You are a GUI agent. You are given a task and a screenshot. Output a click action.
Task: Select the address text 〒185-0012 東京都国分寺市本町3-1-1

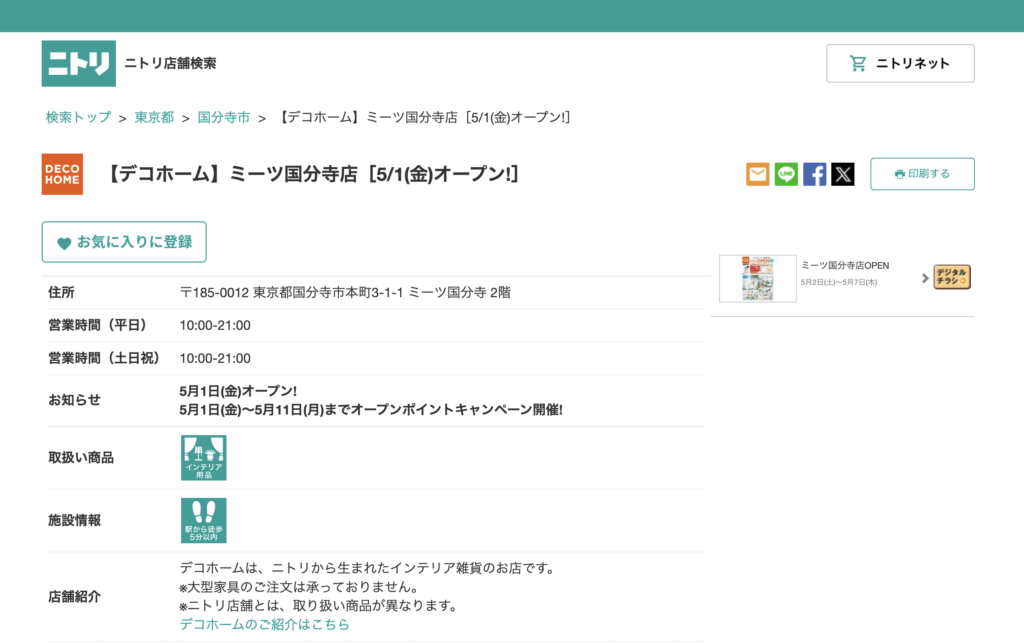291,293
